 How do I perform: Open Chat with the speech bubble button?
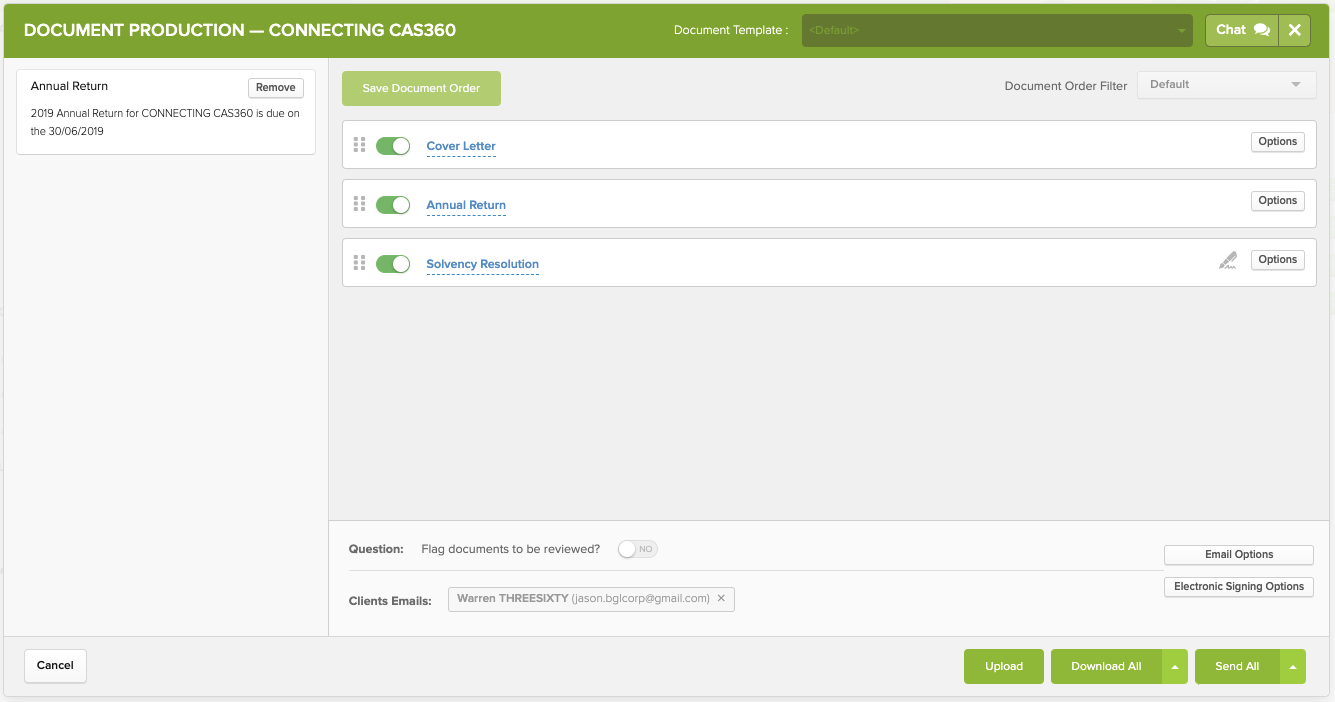[1242, 30]
